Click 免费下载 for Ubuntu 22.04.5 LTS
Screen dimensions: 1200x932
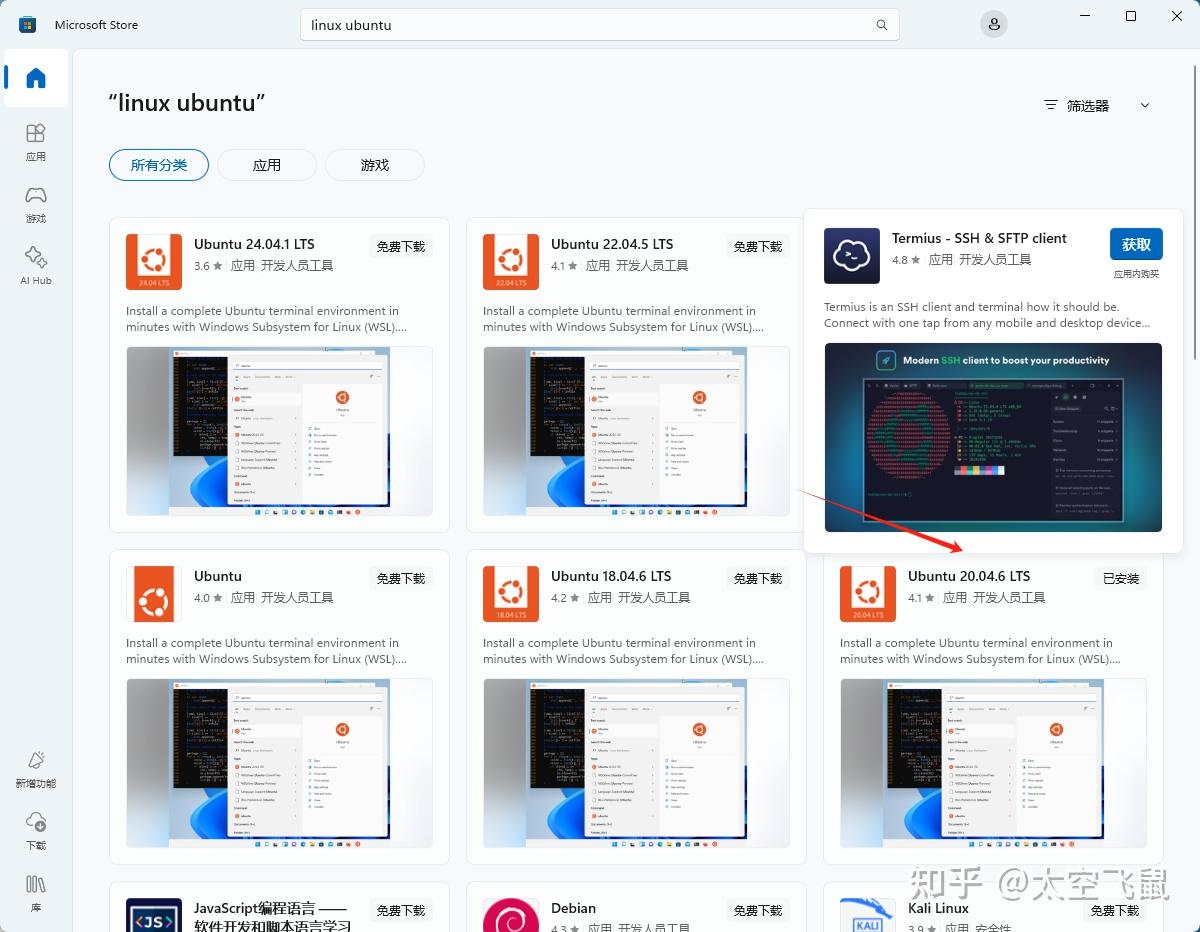point(757,246)
